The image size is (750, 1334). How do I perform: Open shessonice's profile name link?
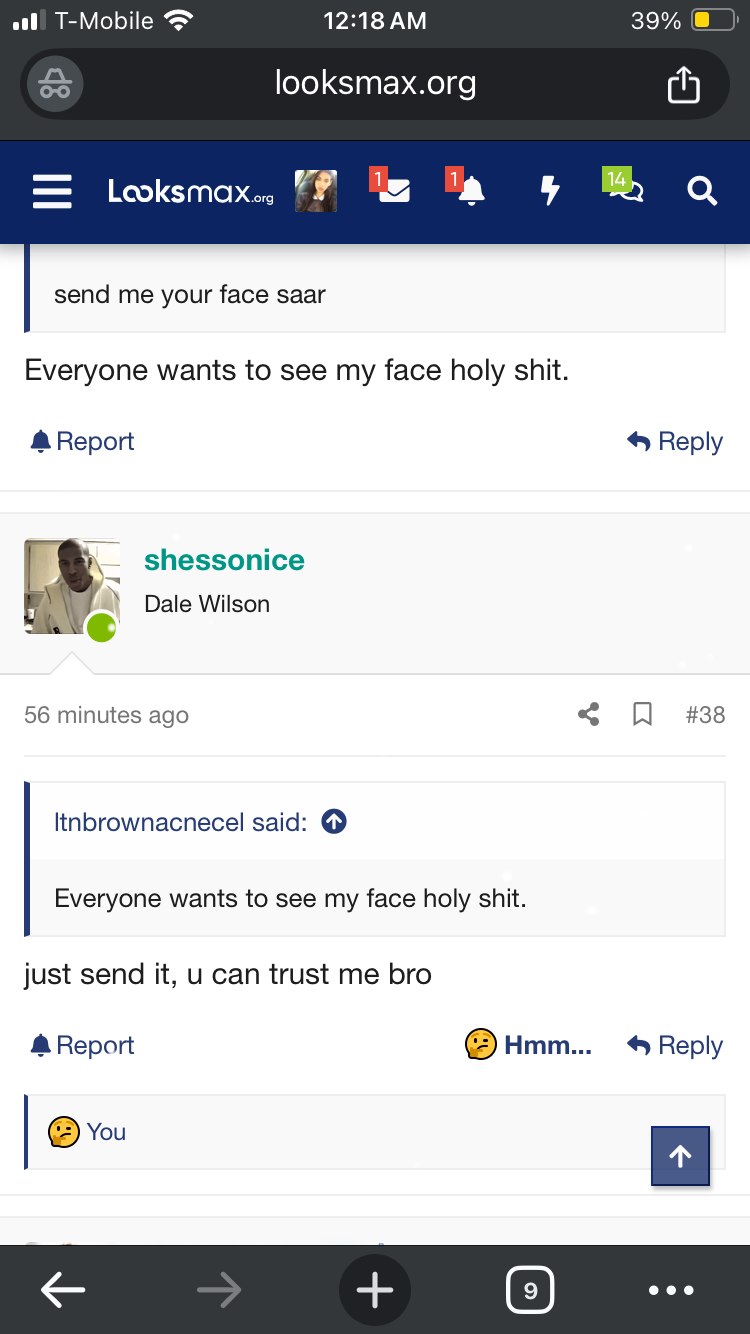tap(224, 560)
